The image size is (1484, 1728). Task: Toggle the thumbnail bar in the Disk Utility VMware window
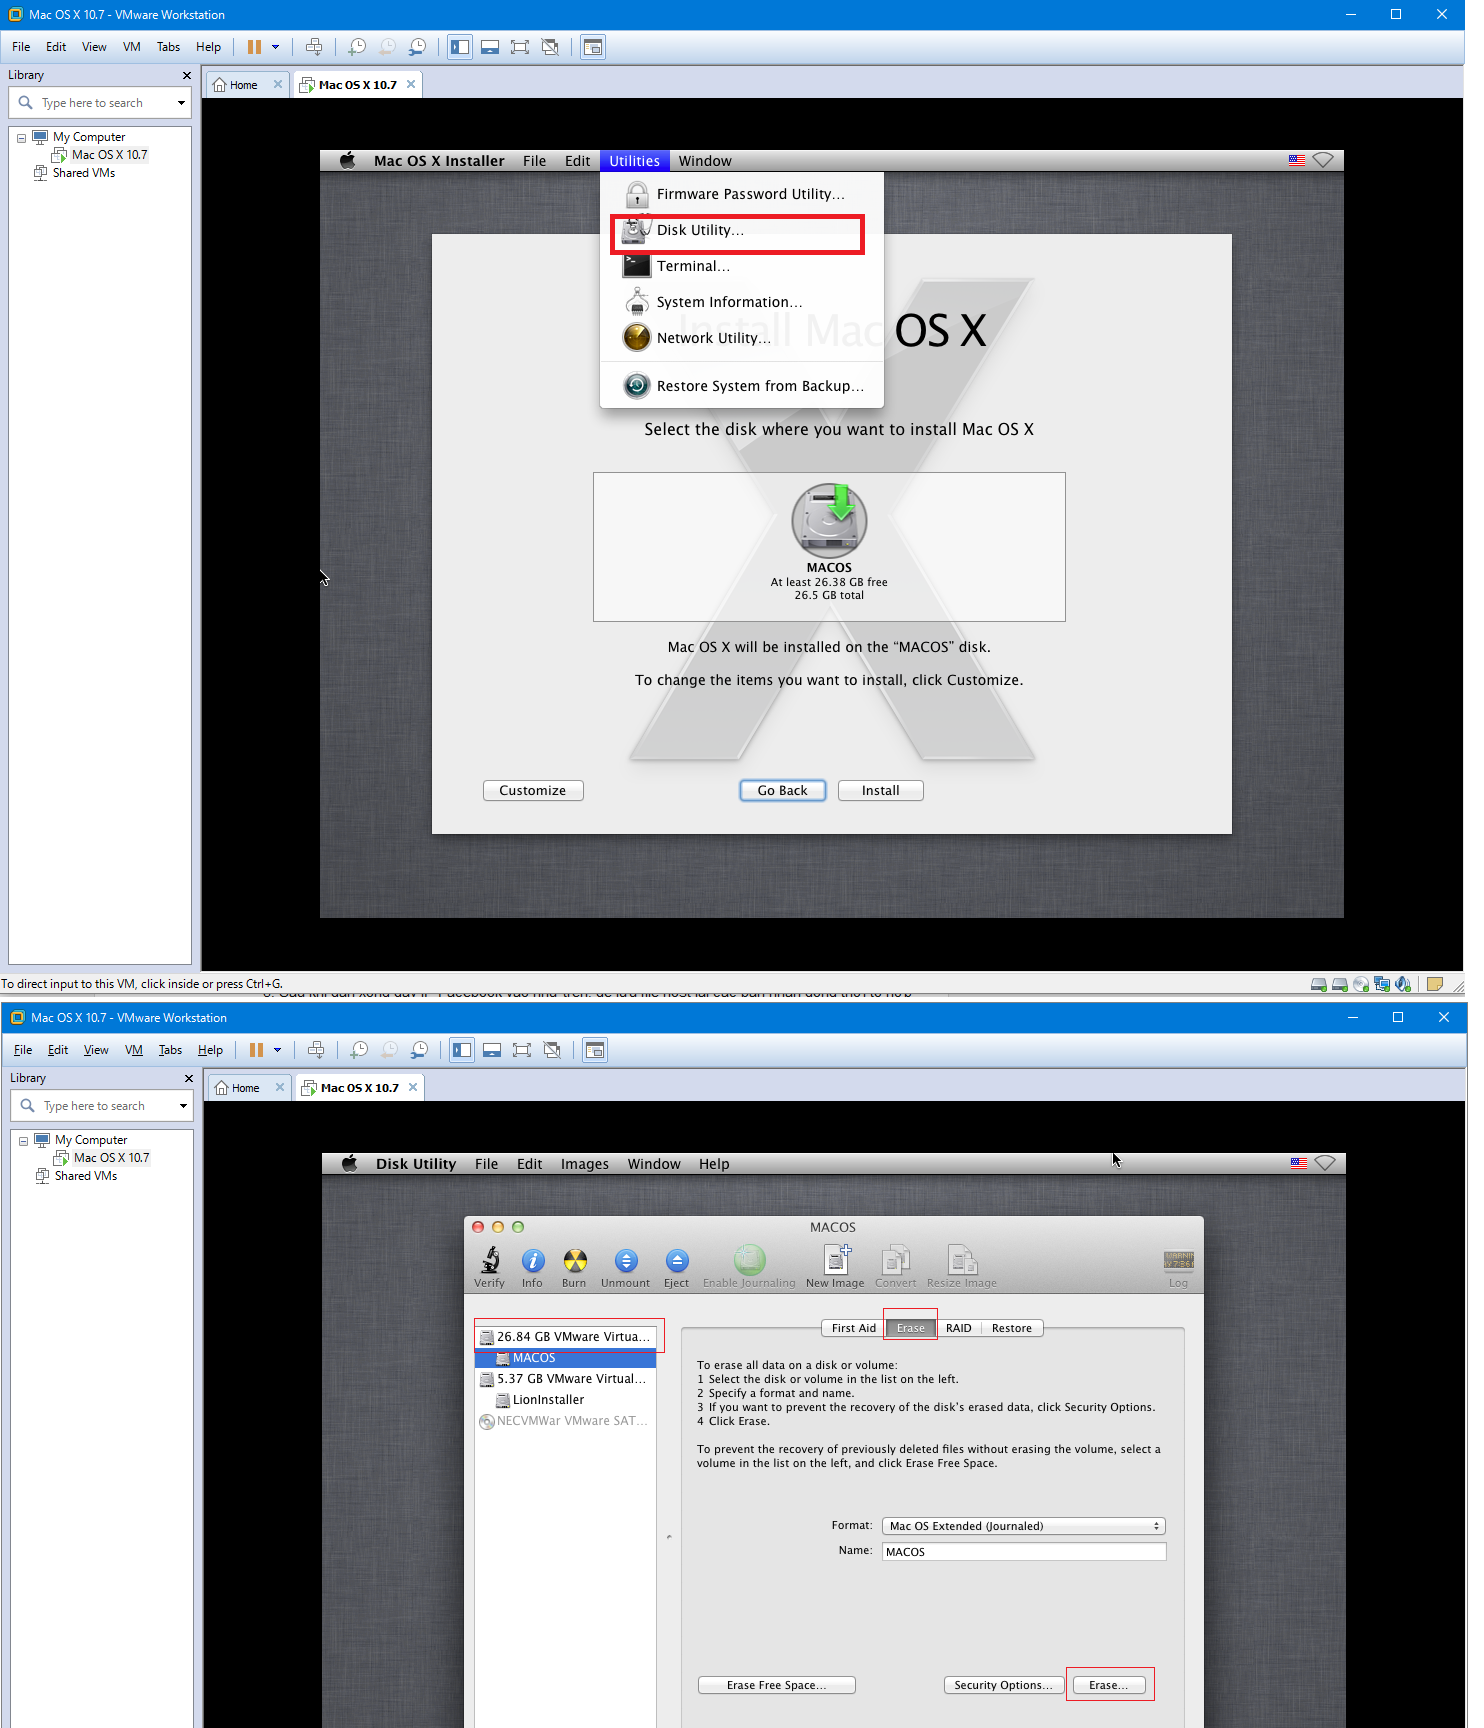pyautogui.click(x=492, y=1050)
